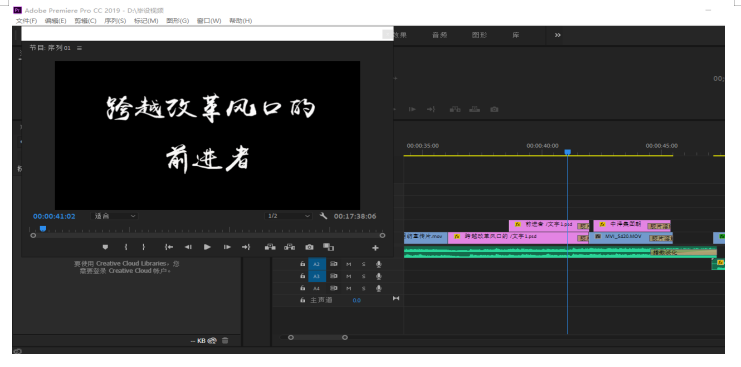This screenshot has width=741, height=367.
Task: Click the Creative Cloud sync icon beside KB
Action: tap(212, 340)
